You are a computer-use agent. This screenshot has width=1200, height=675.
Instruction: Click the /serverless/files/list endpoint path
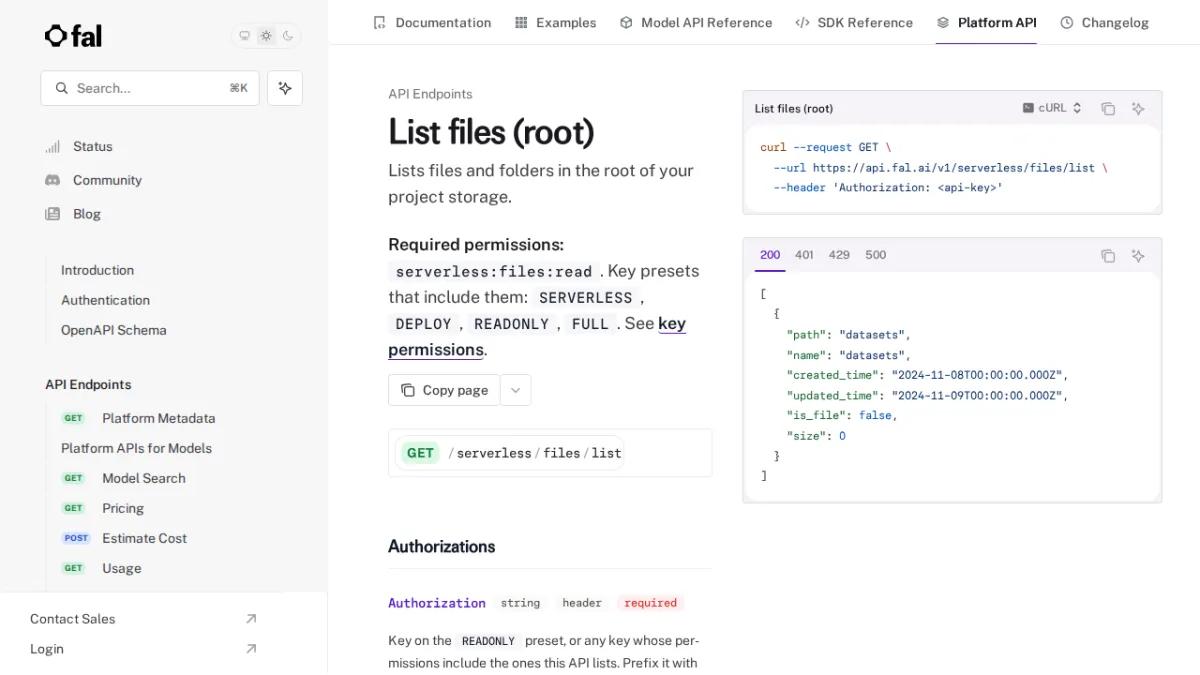click(535, 453)
